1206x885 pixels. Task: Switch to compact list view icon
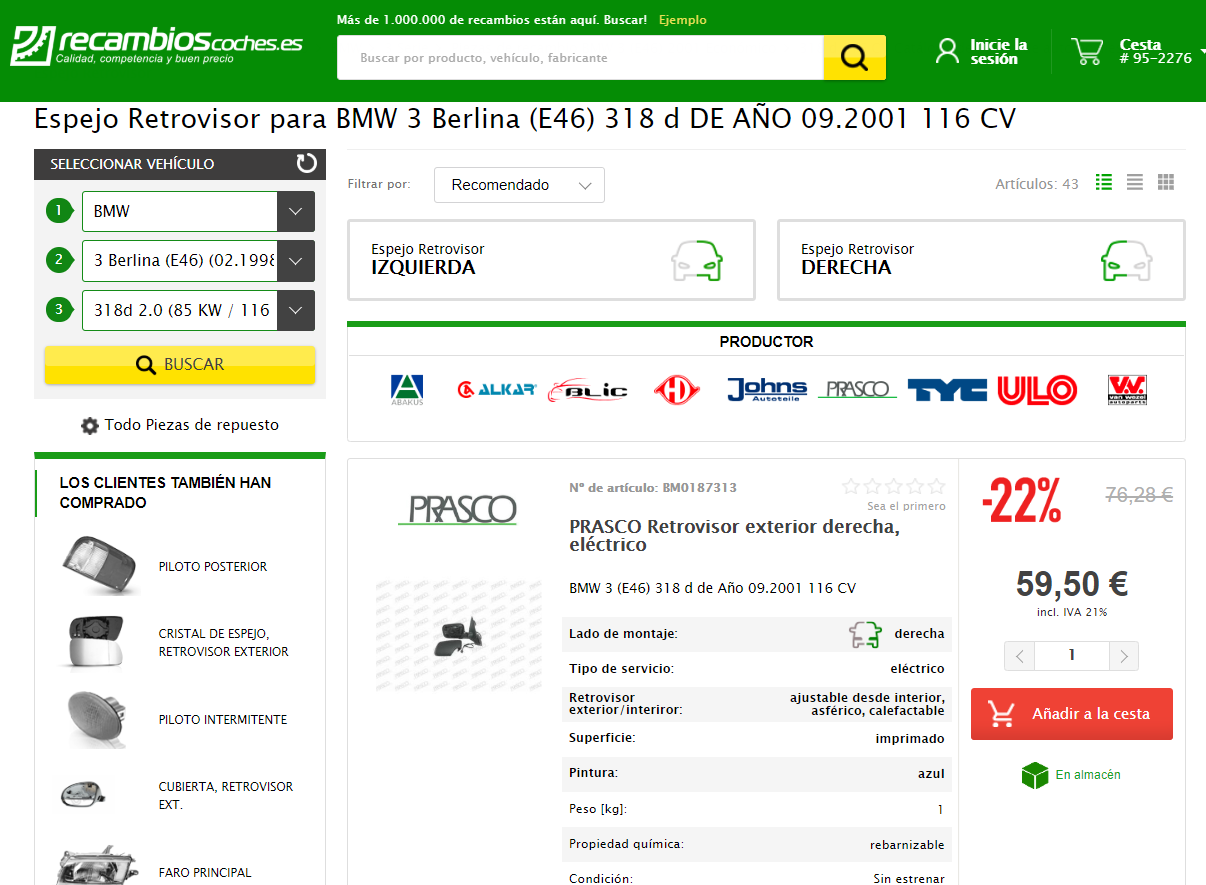1134,182
